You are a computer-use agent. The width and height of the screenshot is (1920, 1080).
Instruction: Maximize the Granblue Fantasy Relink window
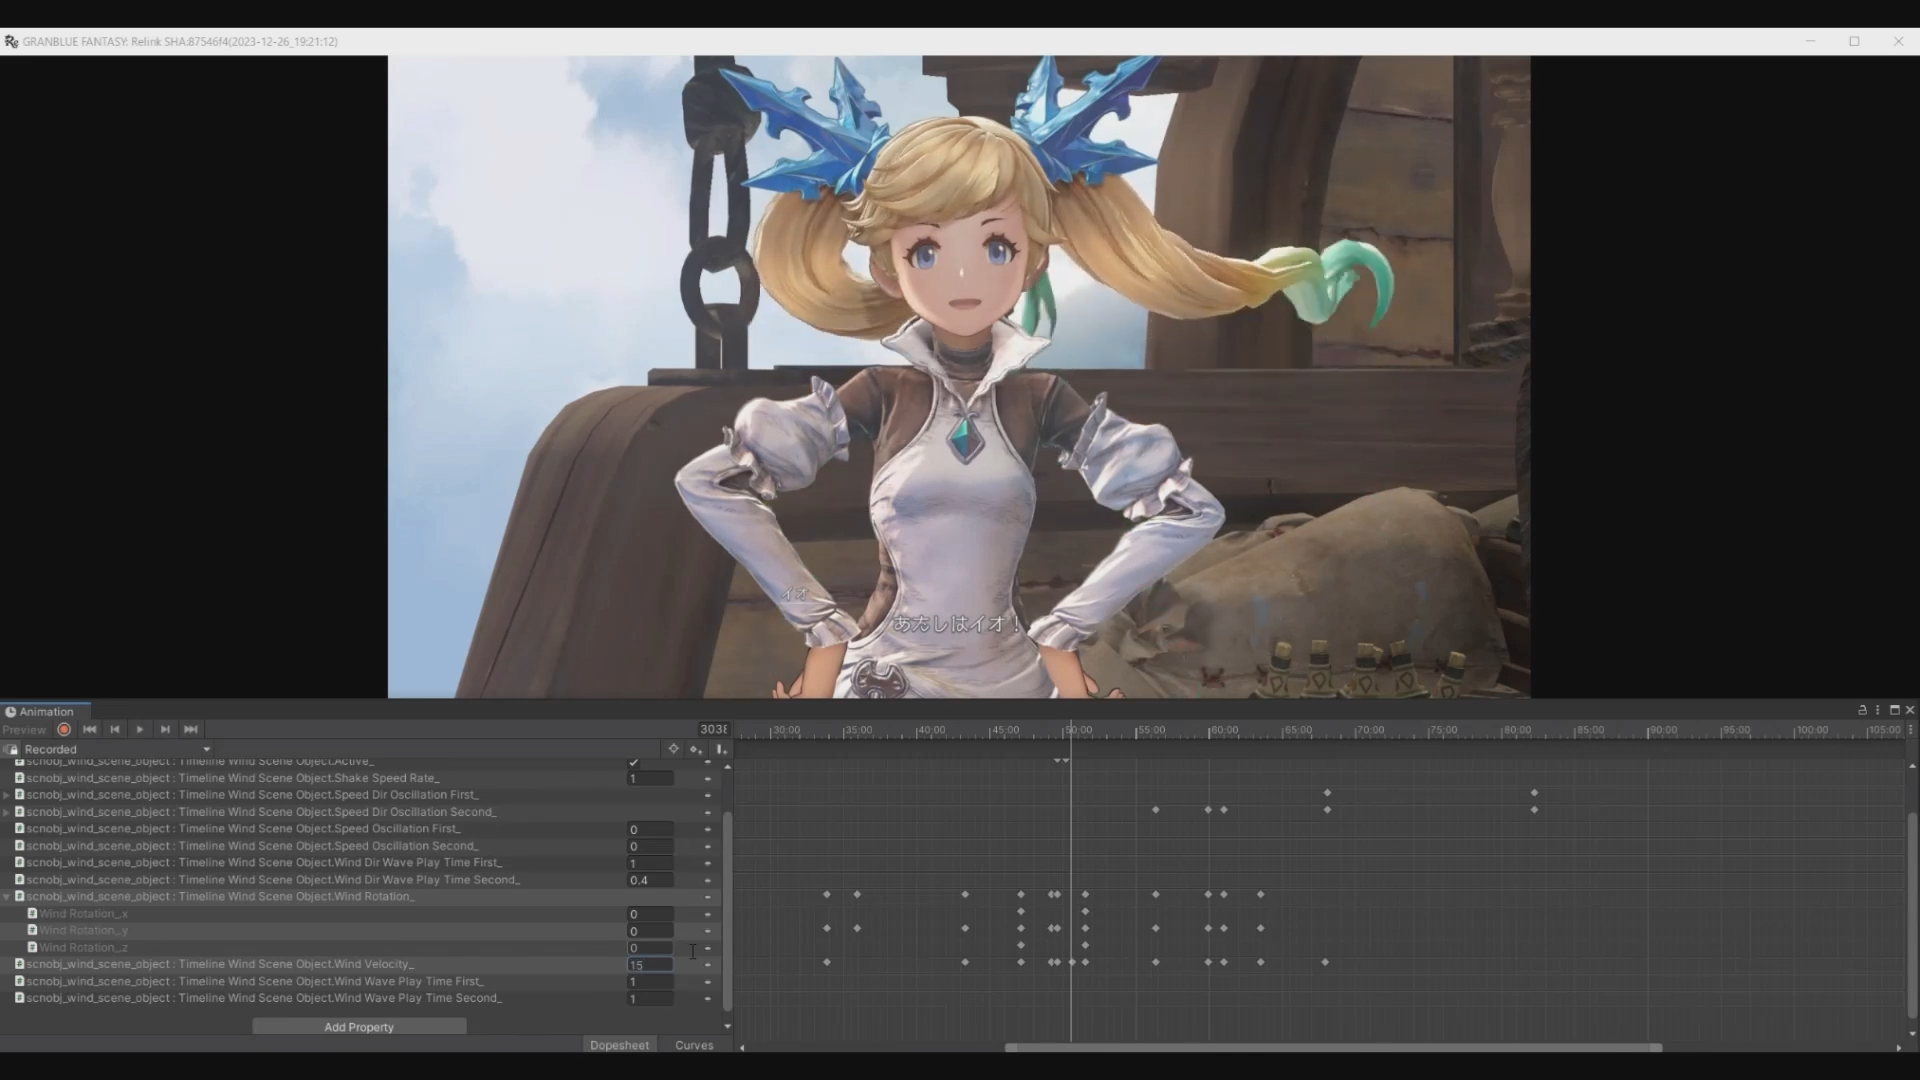[1854, 41]
